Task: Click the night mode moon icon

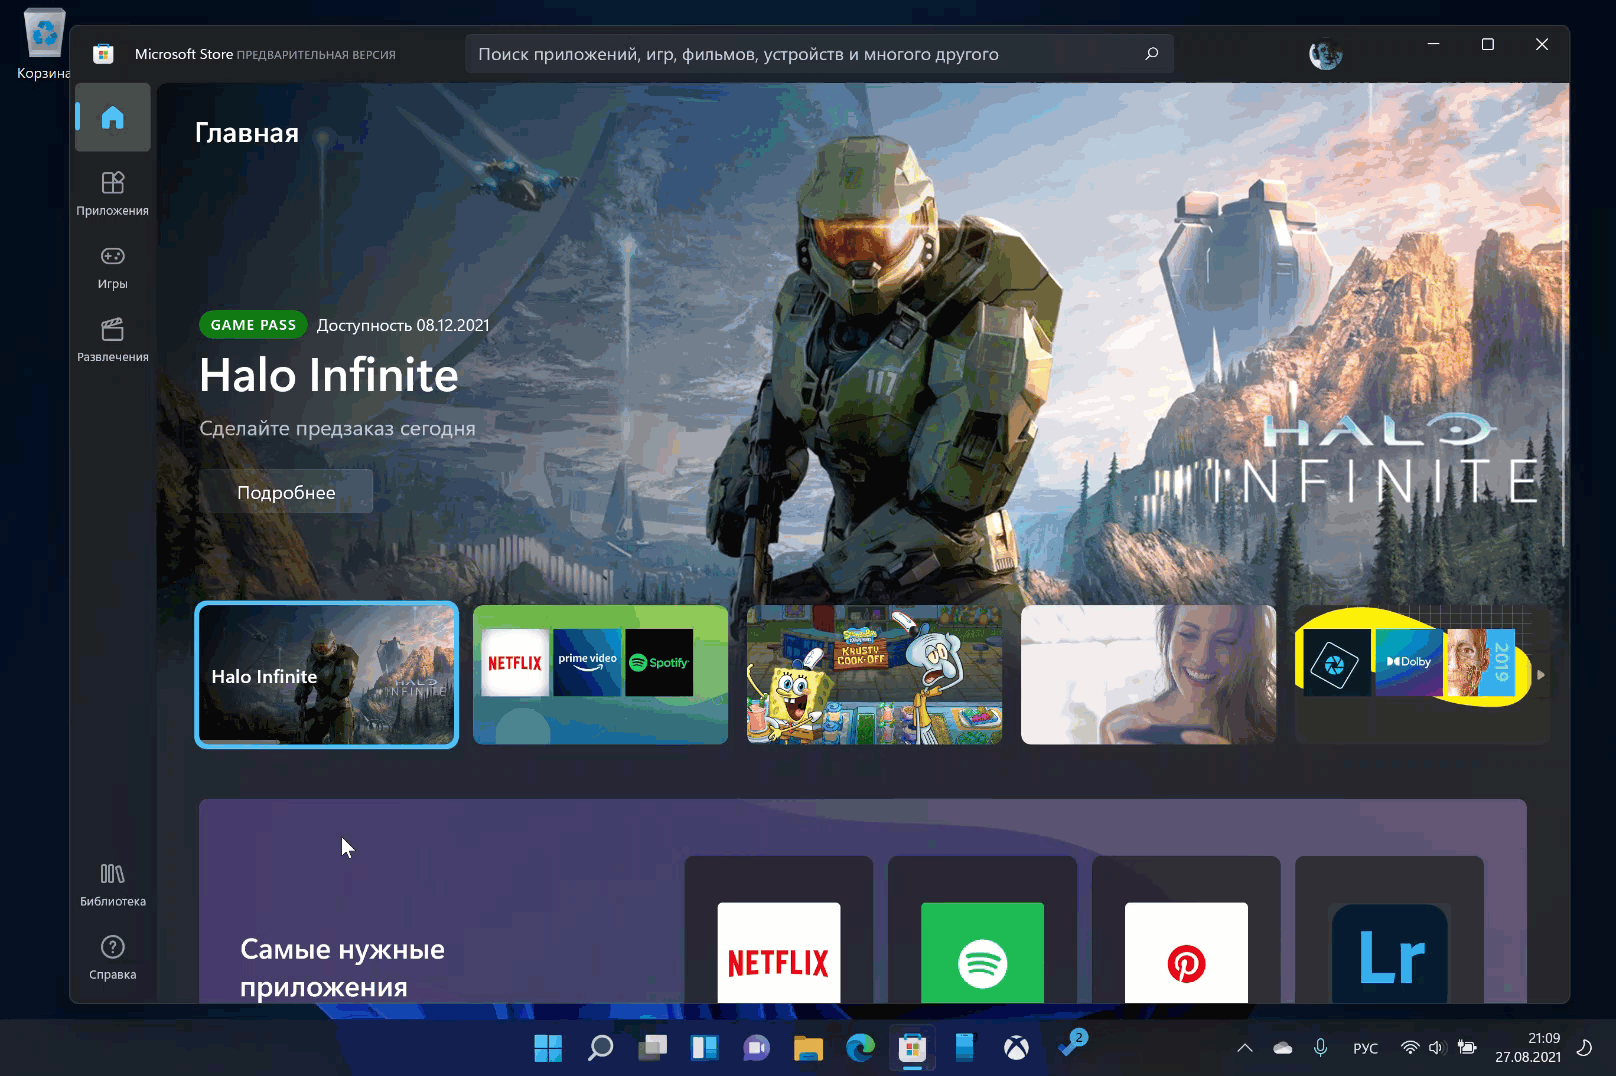Action: point(1584,1048)
